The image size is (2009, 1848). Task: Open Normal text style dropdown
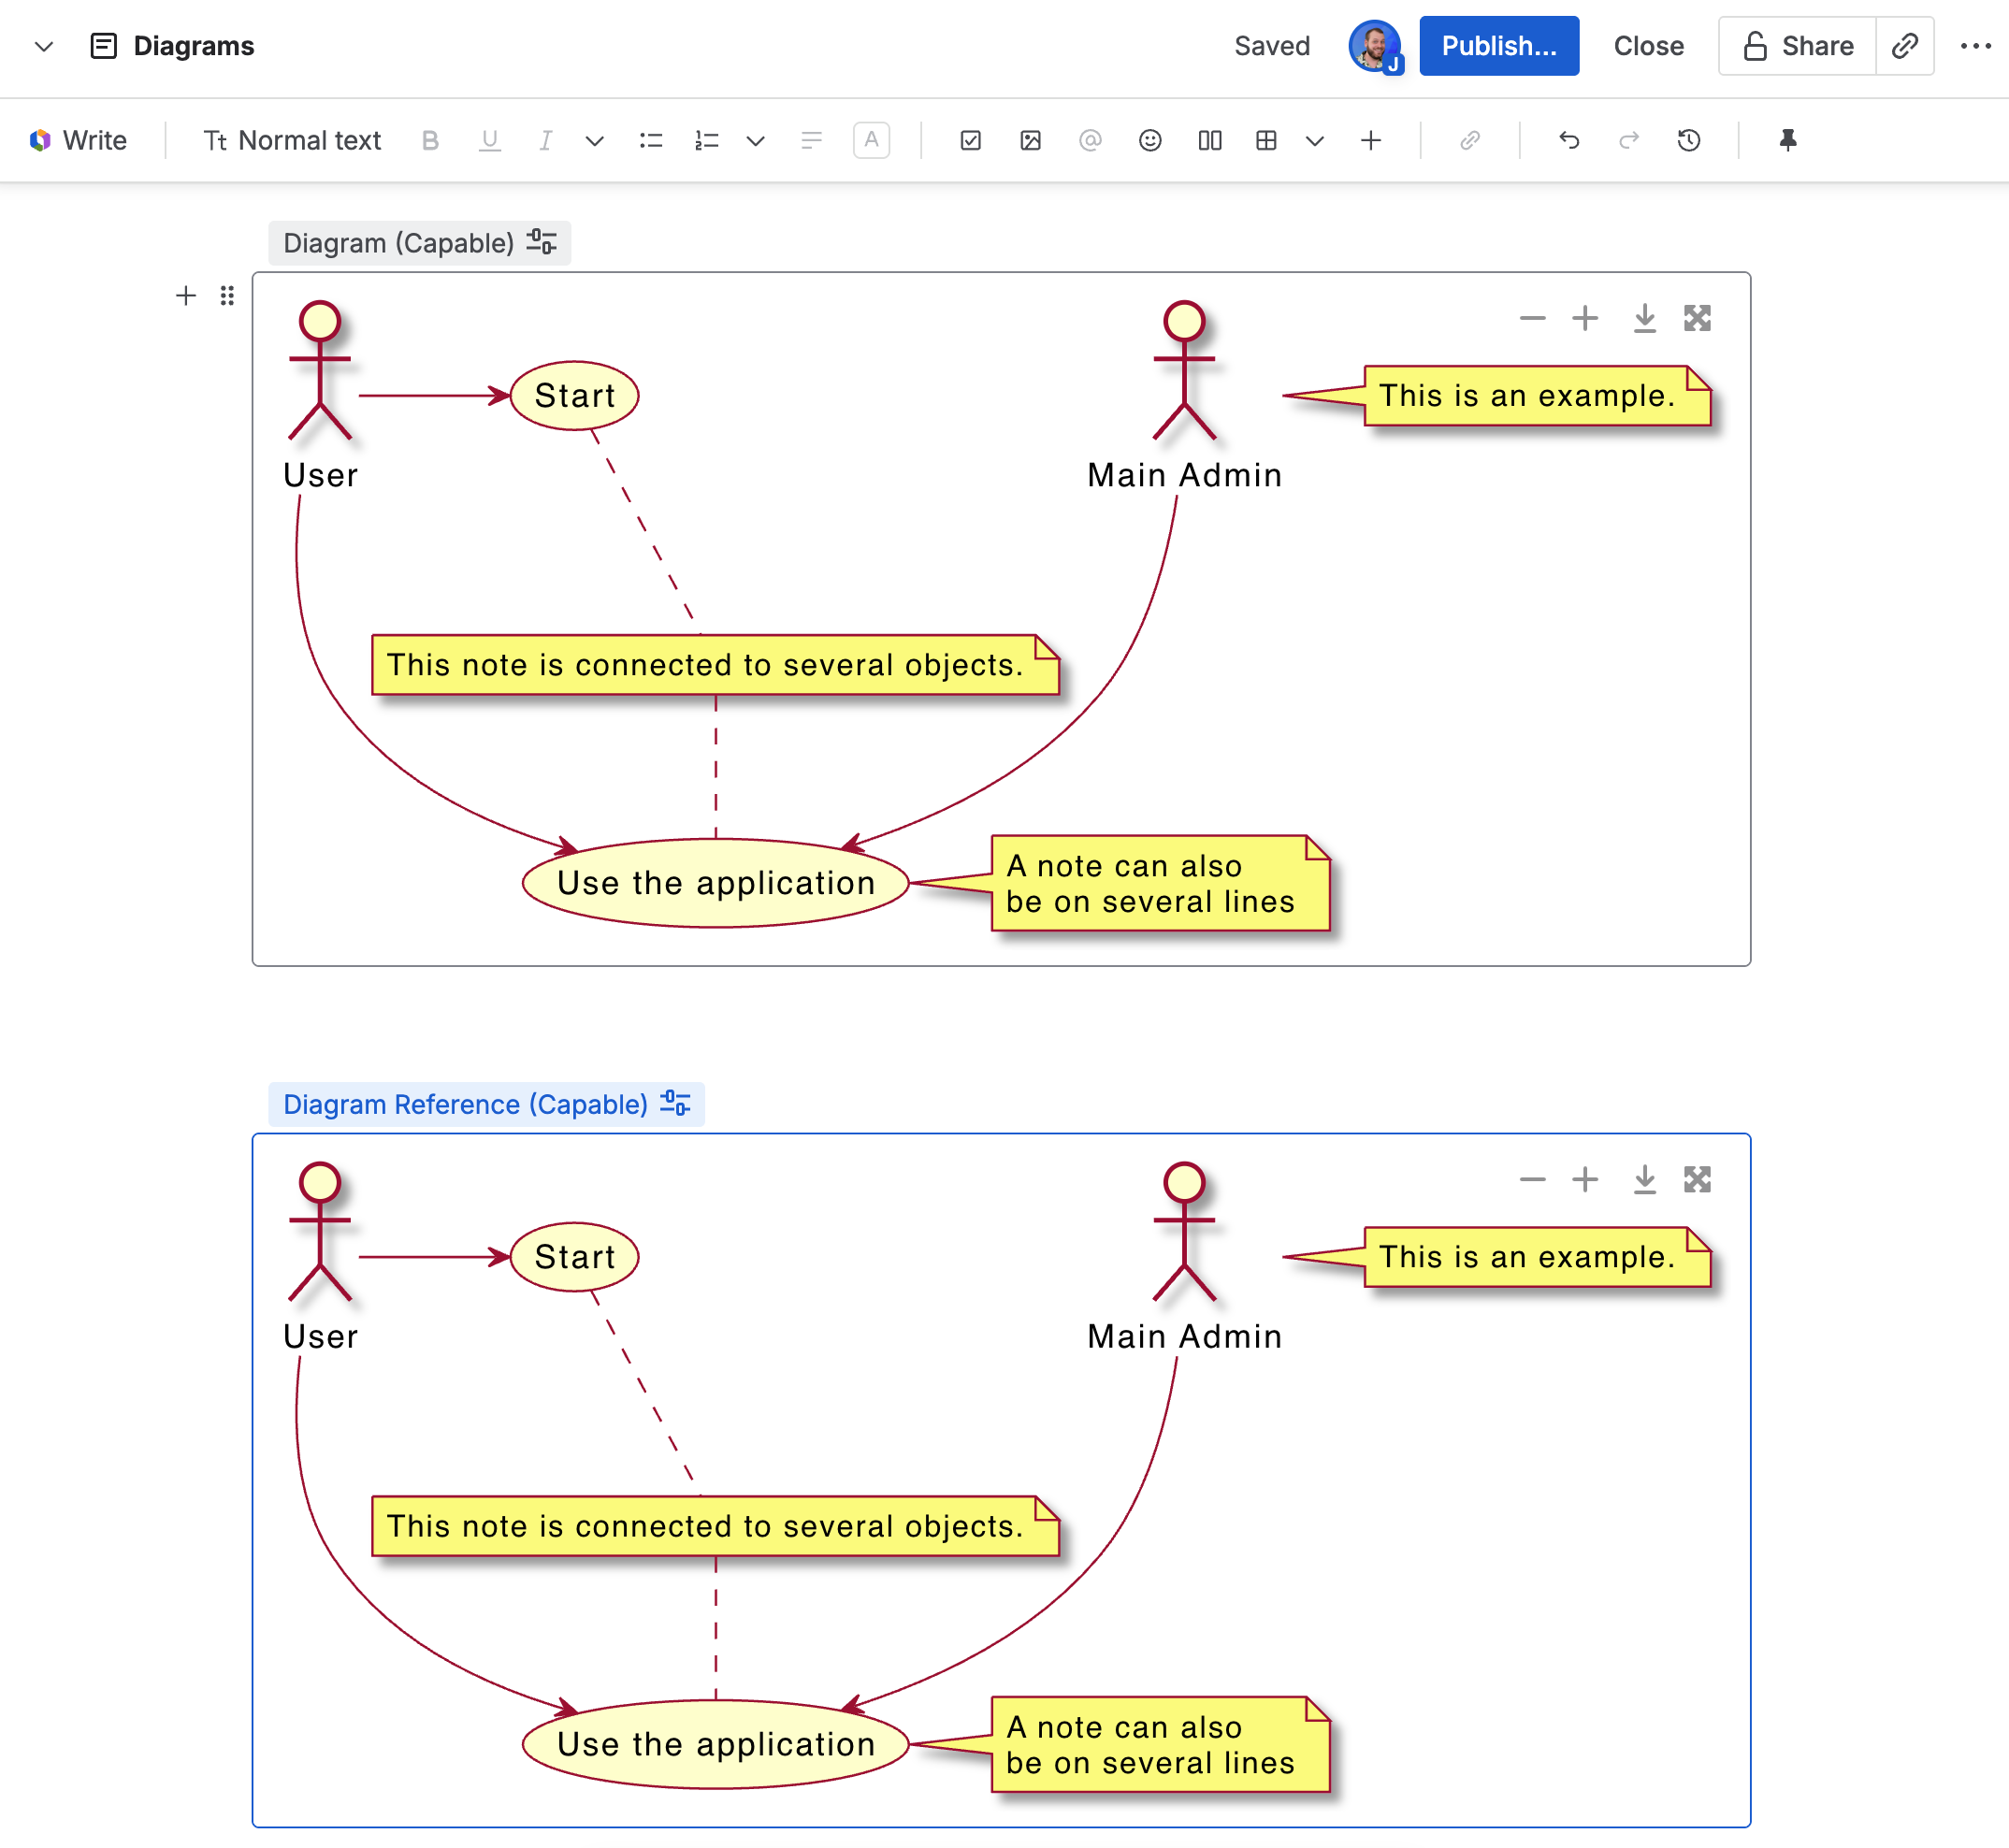tap(292, 141)
